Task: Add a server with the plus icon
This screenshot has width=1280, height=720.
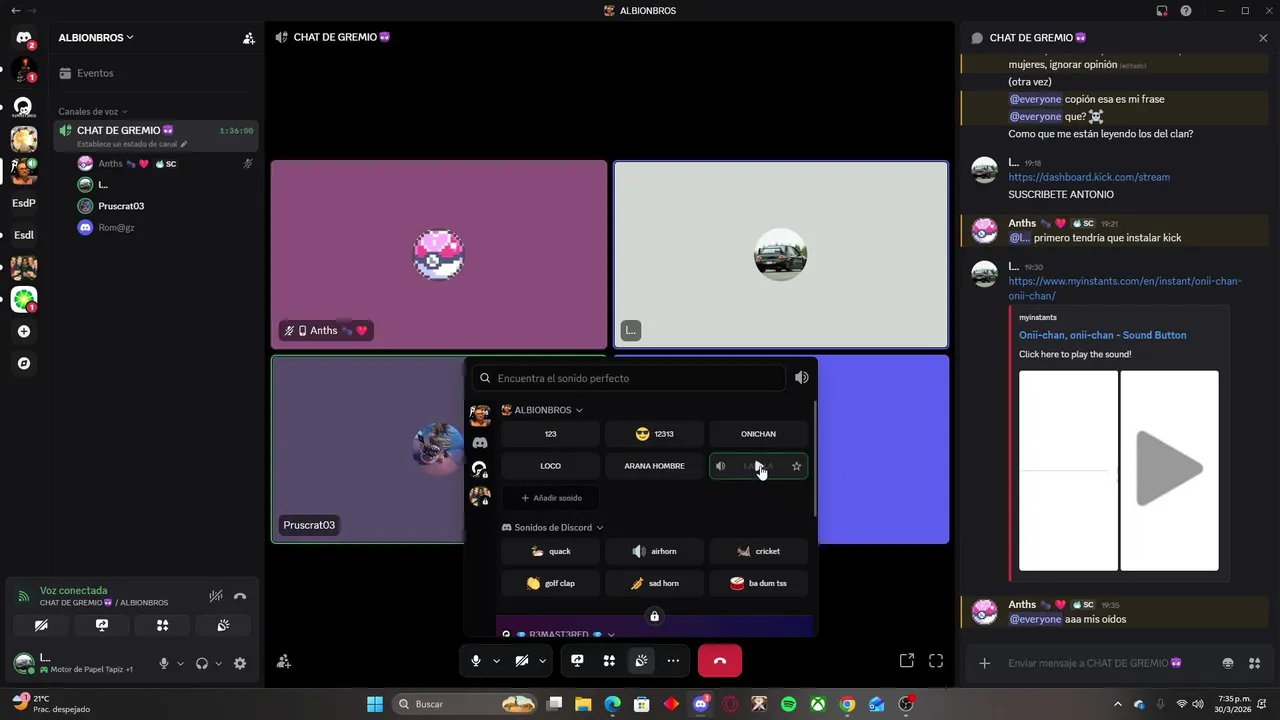Action: [24, 331]
